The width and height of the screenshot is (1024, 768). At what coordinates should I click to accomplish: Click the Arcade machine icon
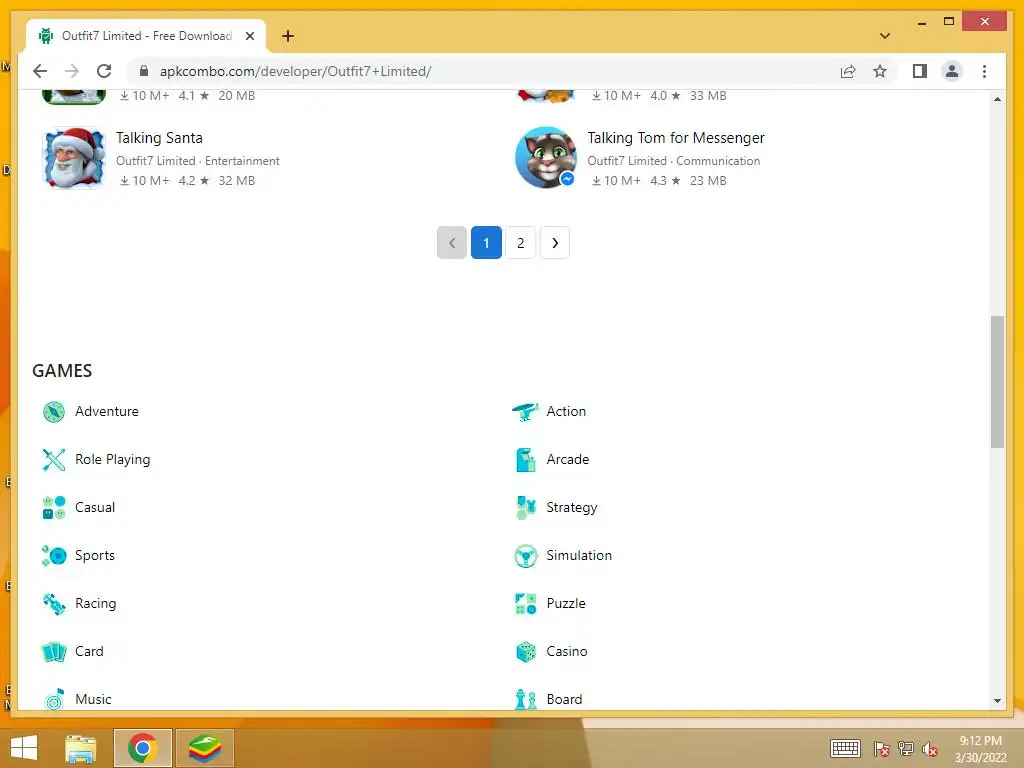click(525, 460)
